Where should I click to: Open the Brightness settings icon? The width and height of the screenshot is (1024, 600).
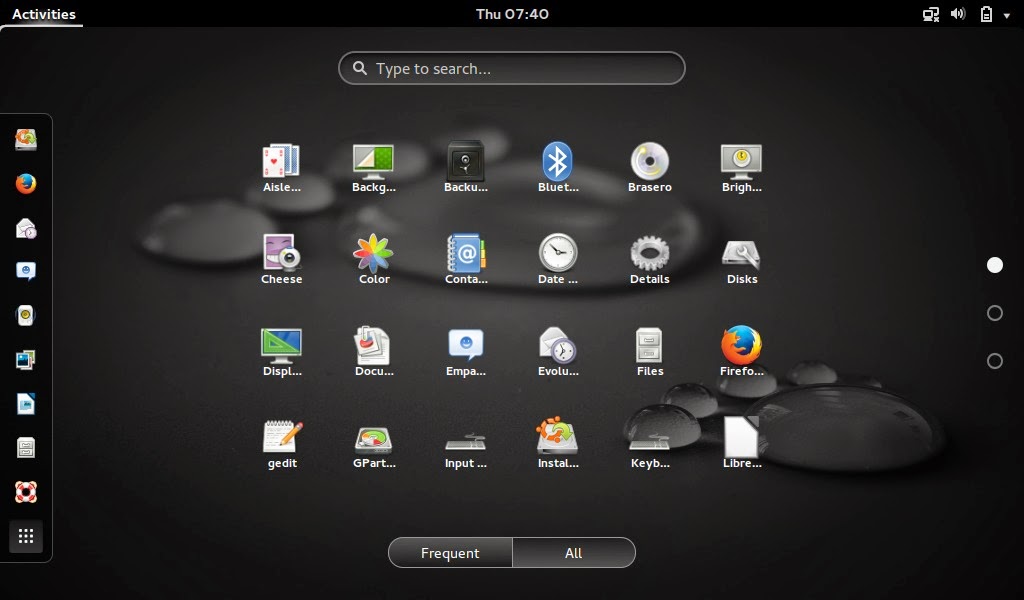pyautogui.click(x=741, y=161)
